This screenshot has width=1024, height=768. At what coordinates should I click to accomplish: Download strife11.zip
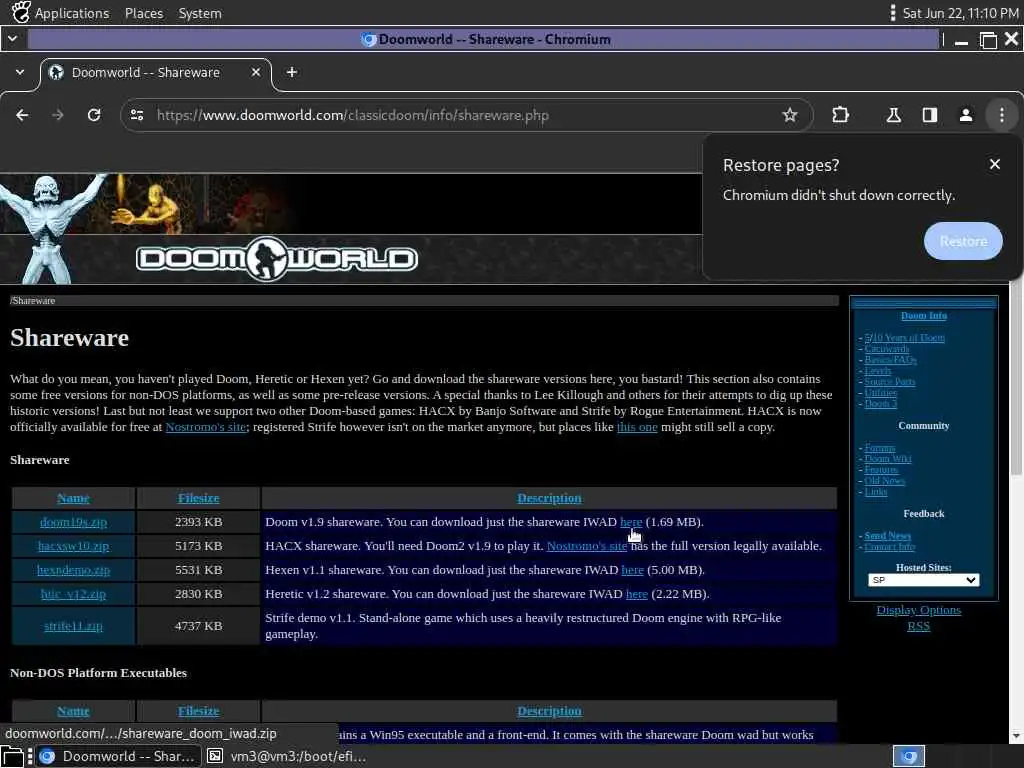[73, 626]
